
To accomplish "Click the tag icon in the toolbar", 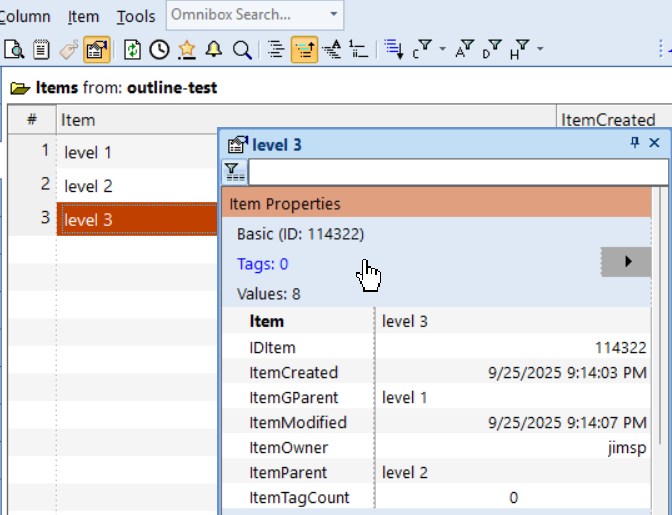I will point(69,49).
